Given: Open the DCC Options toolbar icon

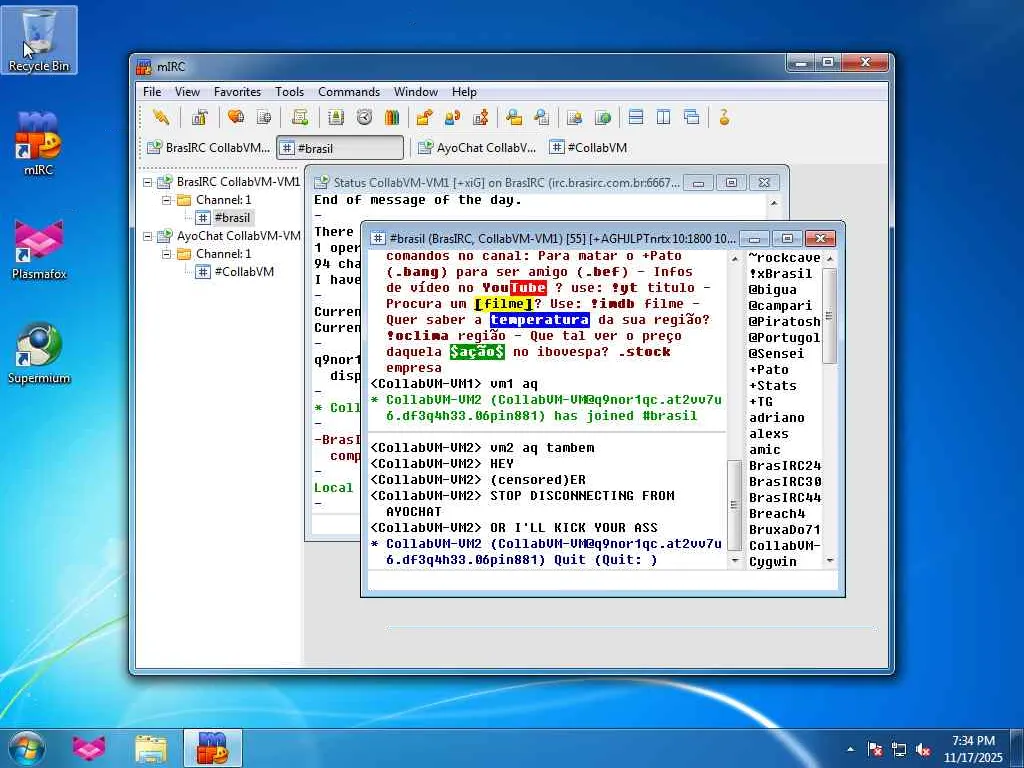Looking at the screenshot, I should pyautogui.click(x=481, y=118).
